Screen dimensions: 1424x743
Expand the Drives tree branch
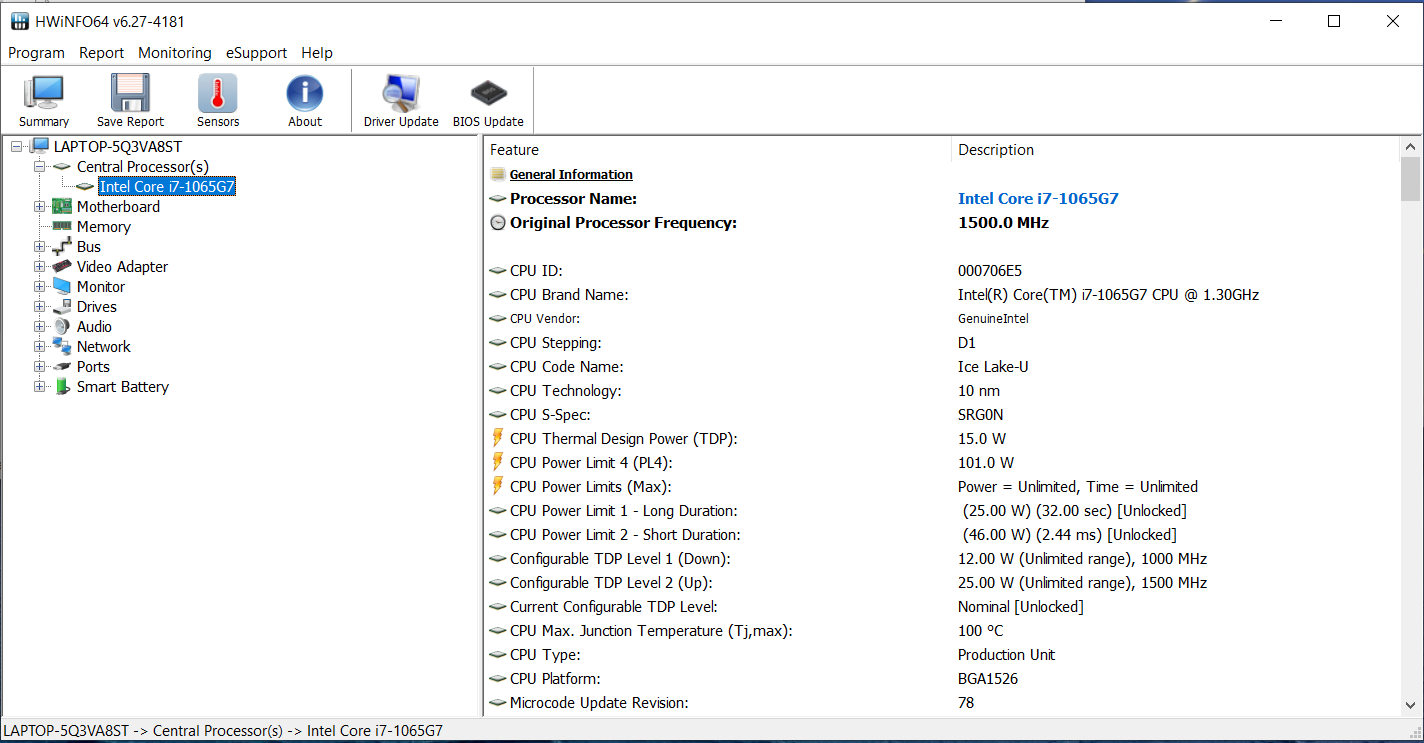[40, 307]
